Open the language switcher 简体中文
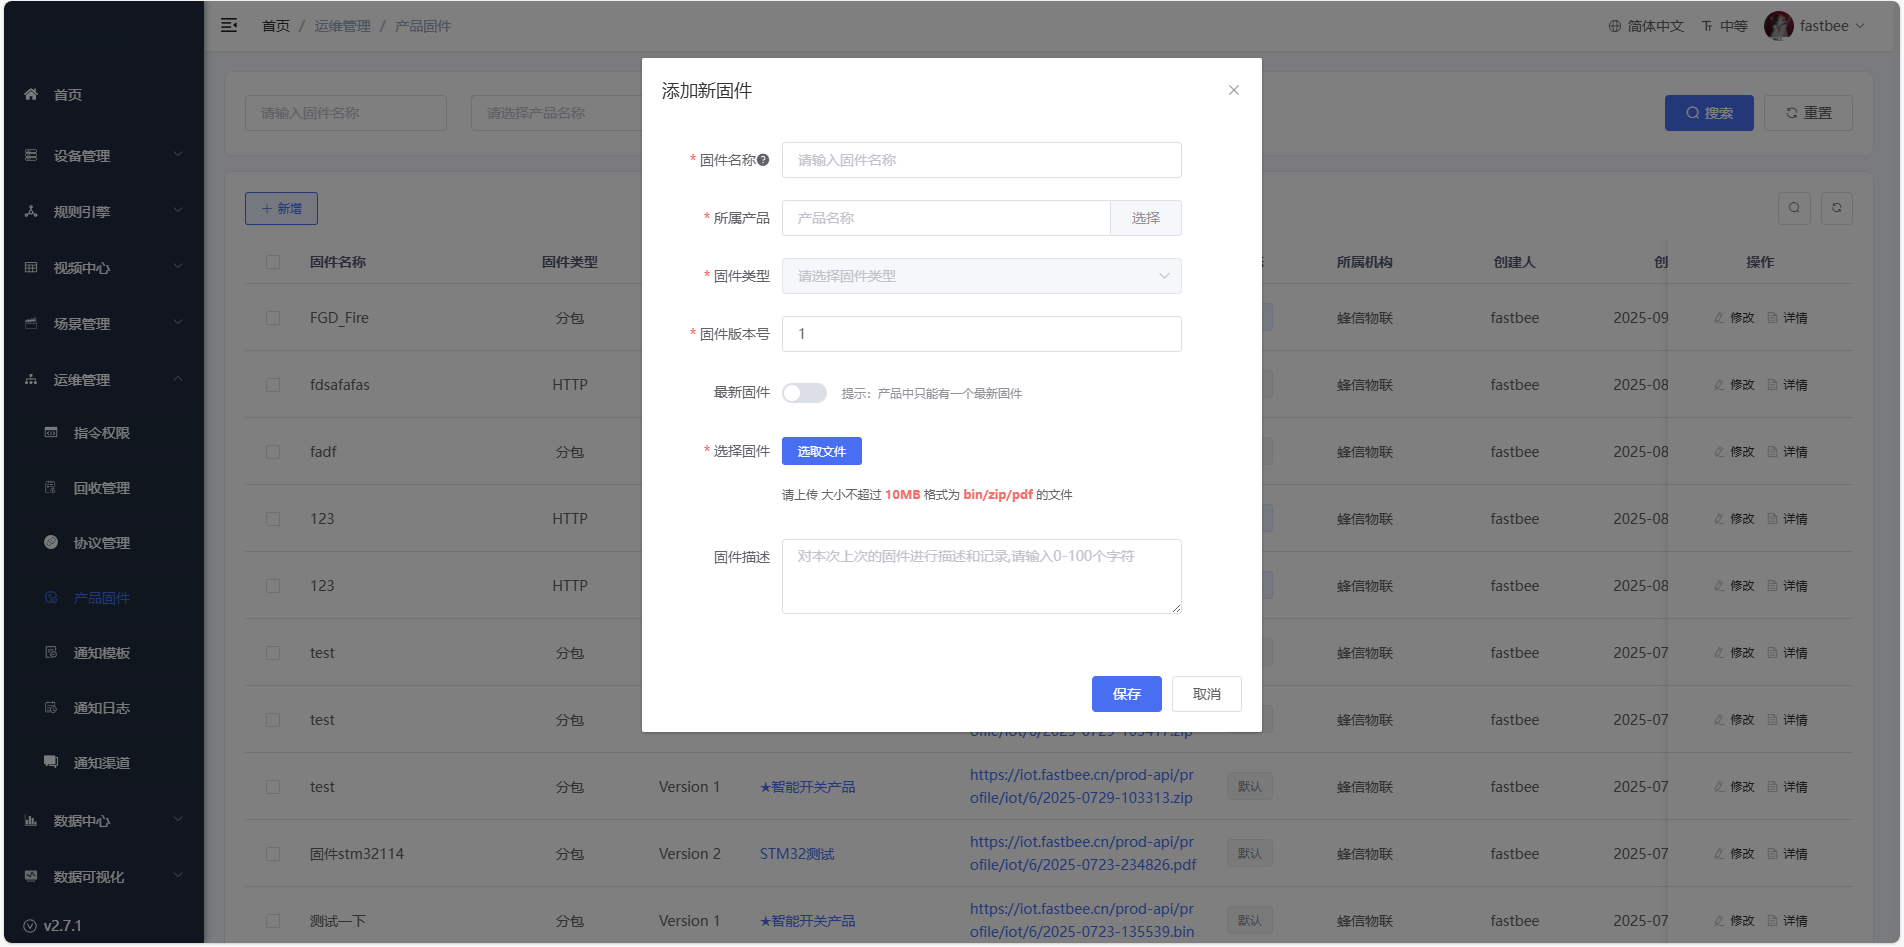1904x947 pixels. point(1646,26)
